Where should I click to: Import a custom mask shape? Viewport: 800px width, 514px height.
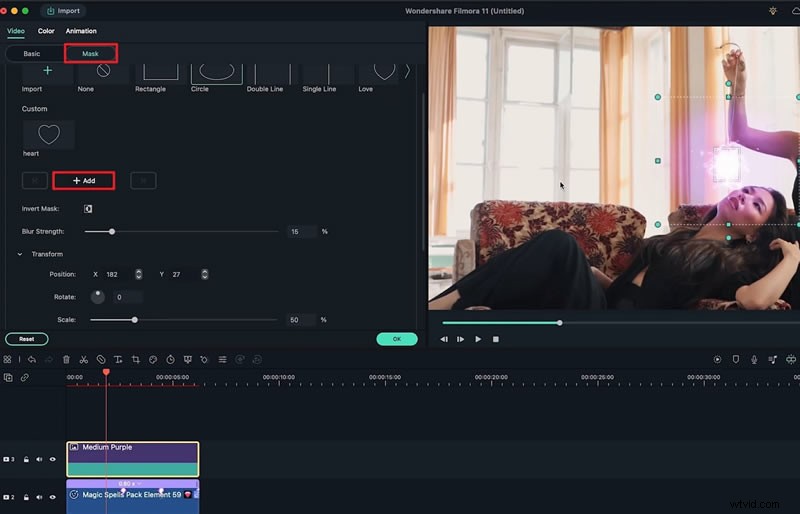pos(47,73)
